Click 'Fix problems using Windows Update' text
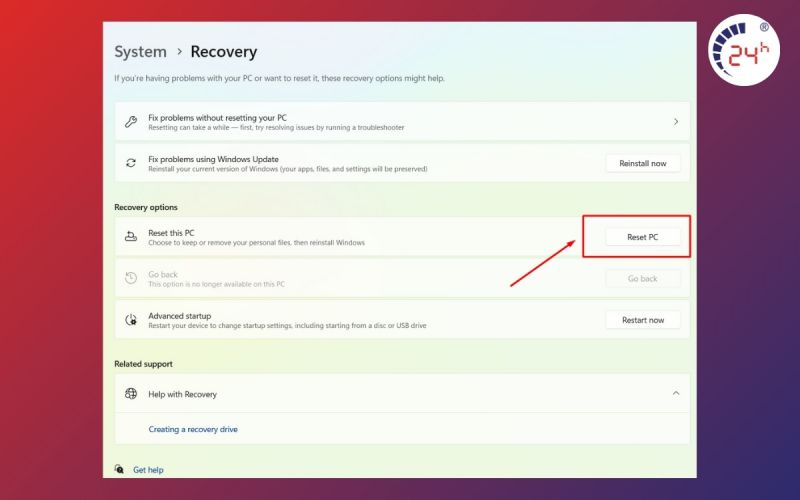 pos(213,159)
